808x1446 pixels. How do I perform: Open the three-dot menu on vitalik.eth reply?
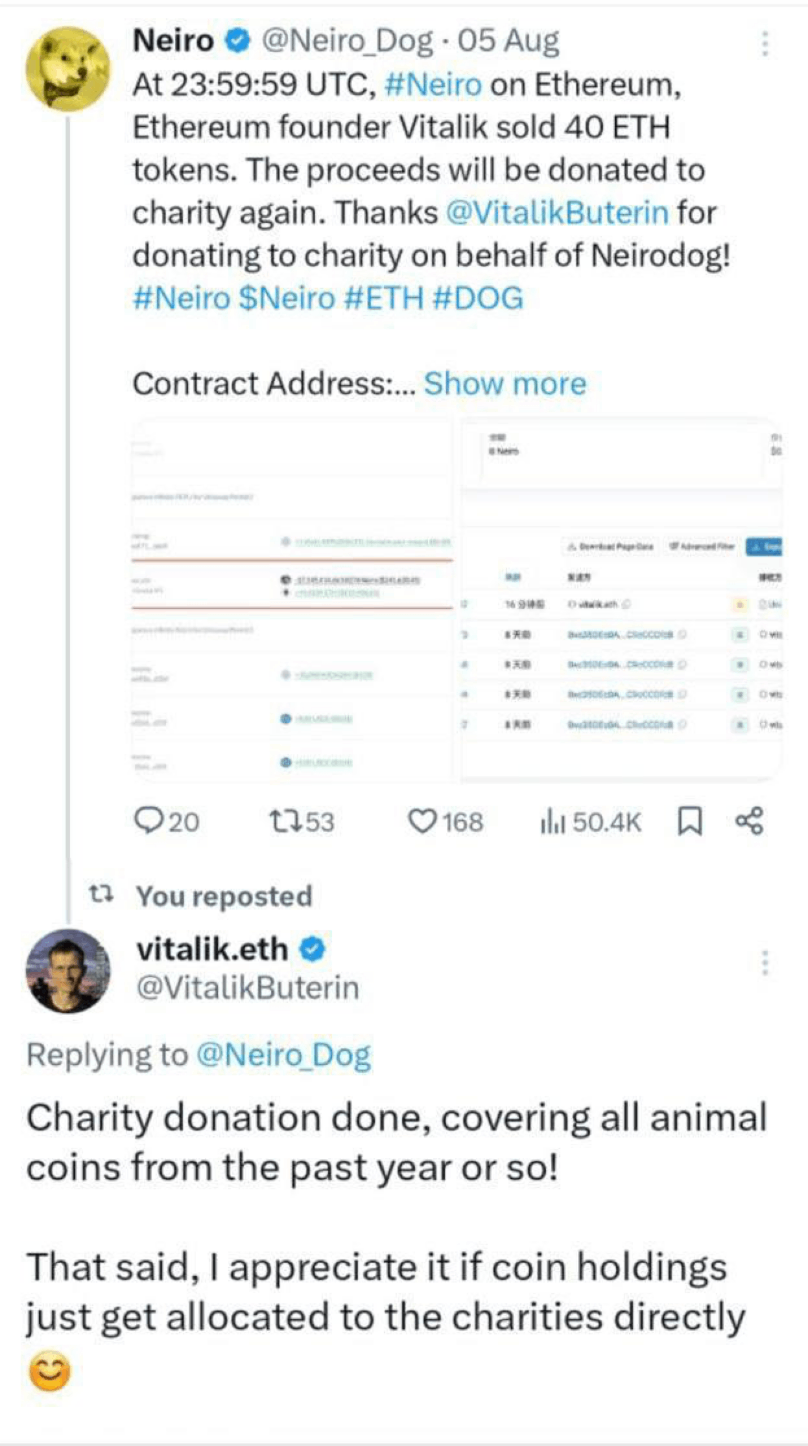(x=765, y=962)
